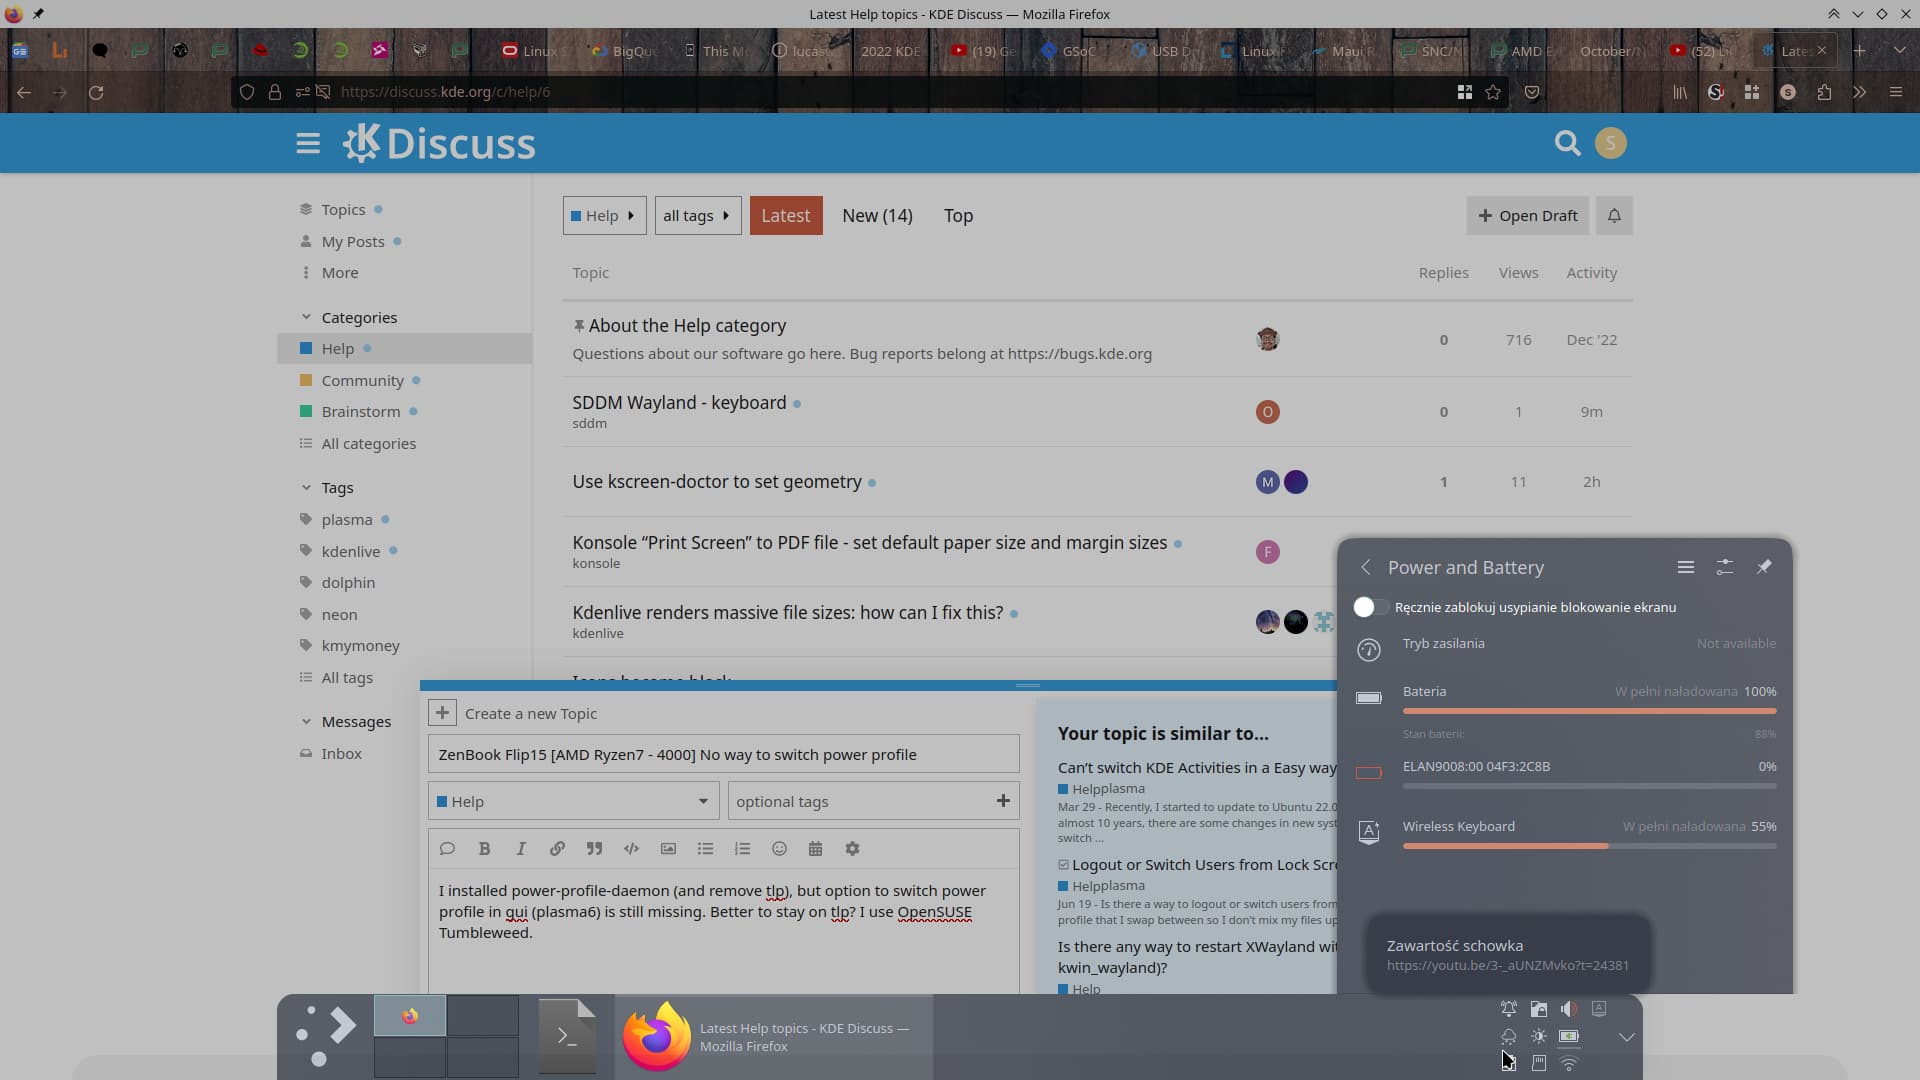Open the user avatar menu in Discuss header

(x=1610, y=143)
